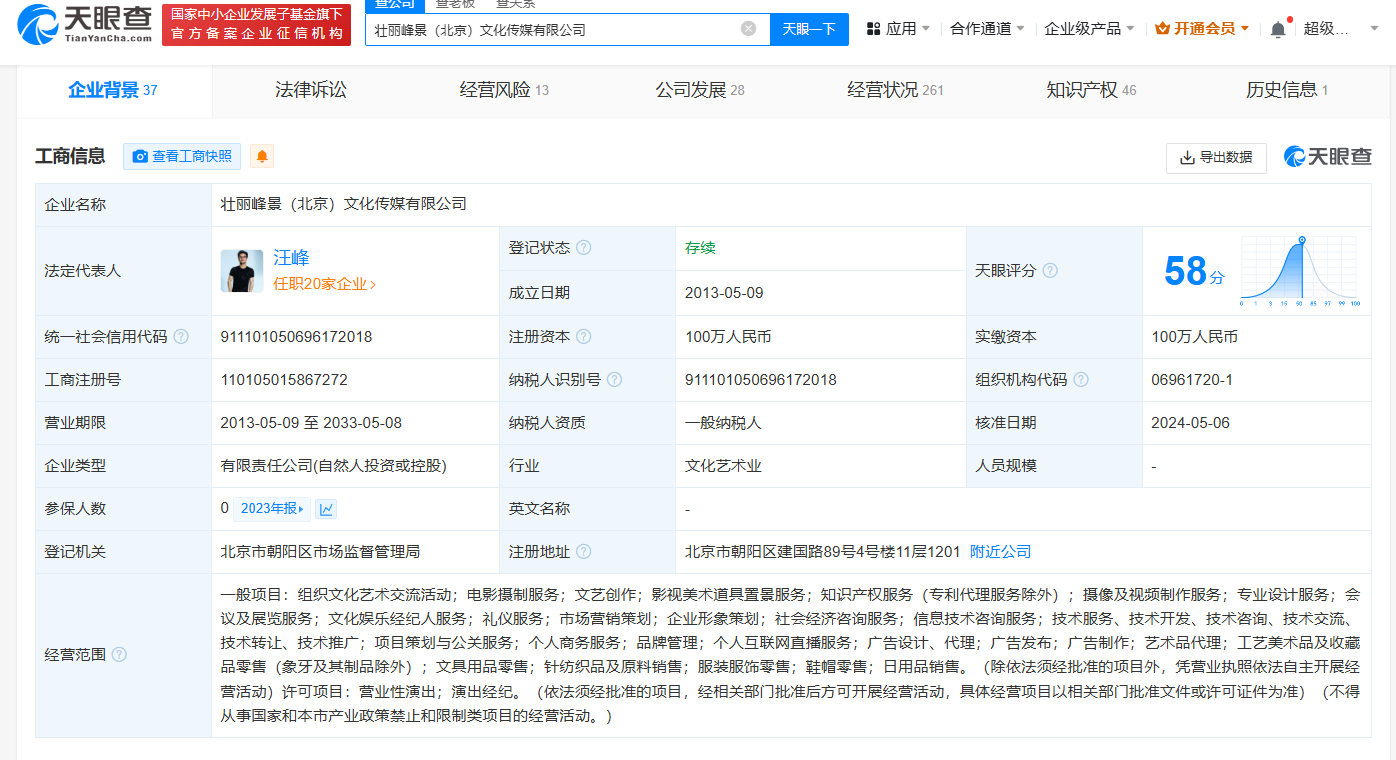Image resolution: width=1396 pixels, height=760 pixels.
Task: Click business term 2013-05-09 至 2033-05-08
Action: [311, 423]
